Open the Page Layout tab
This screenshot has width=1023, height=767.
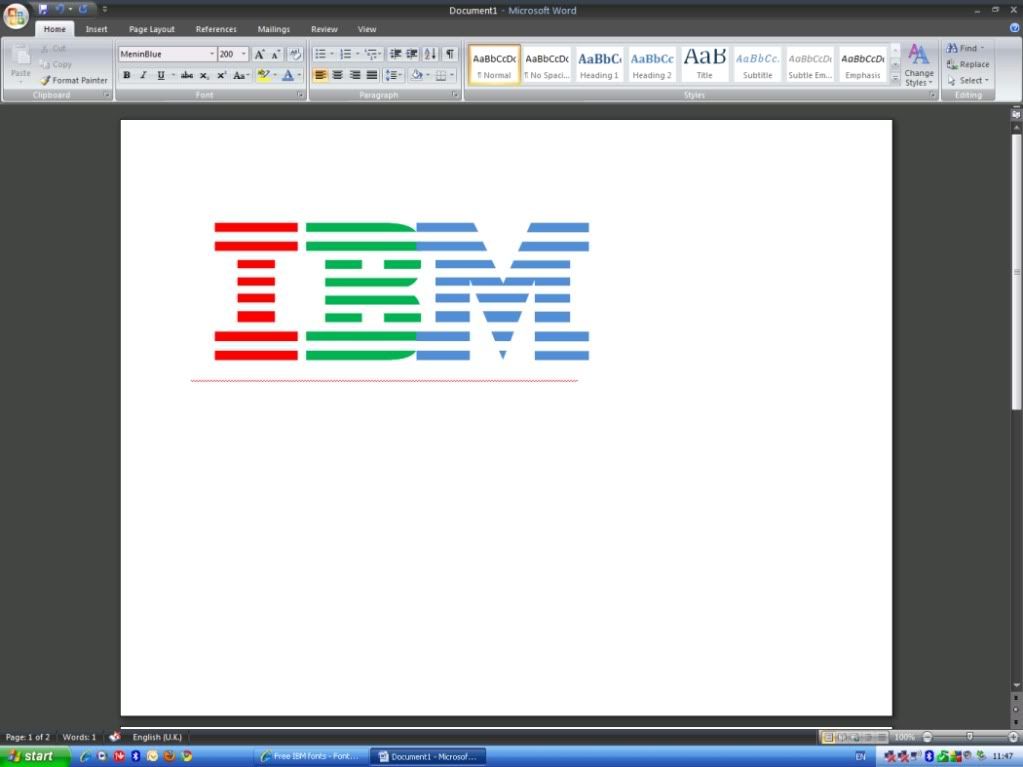151,29
